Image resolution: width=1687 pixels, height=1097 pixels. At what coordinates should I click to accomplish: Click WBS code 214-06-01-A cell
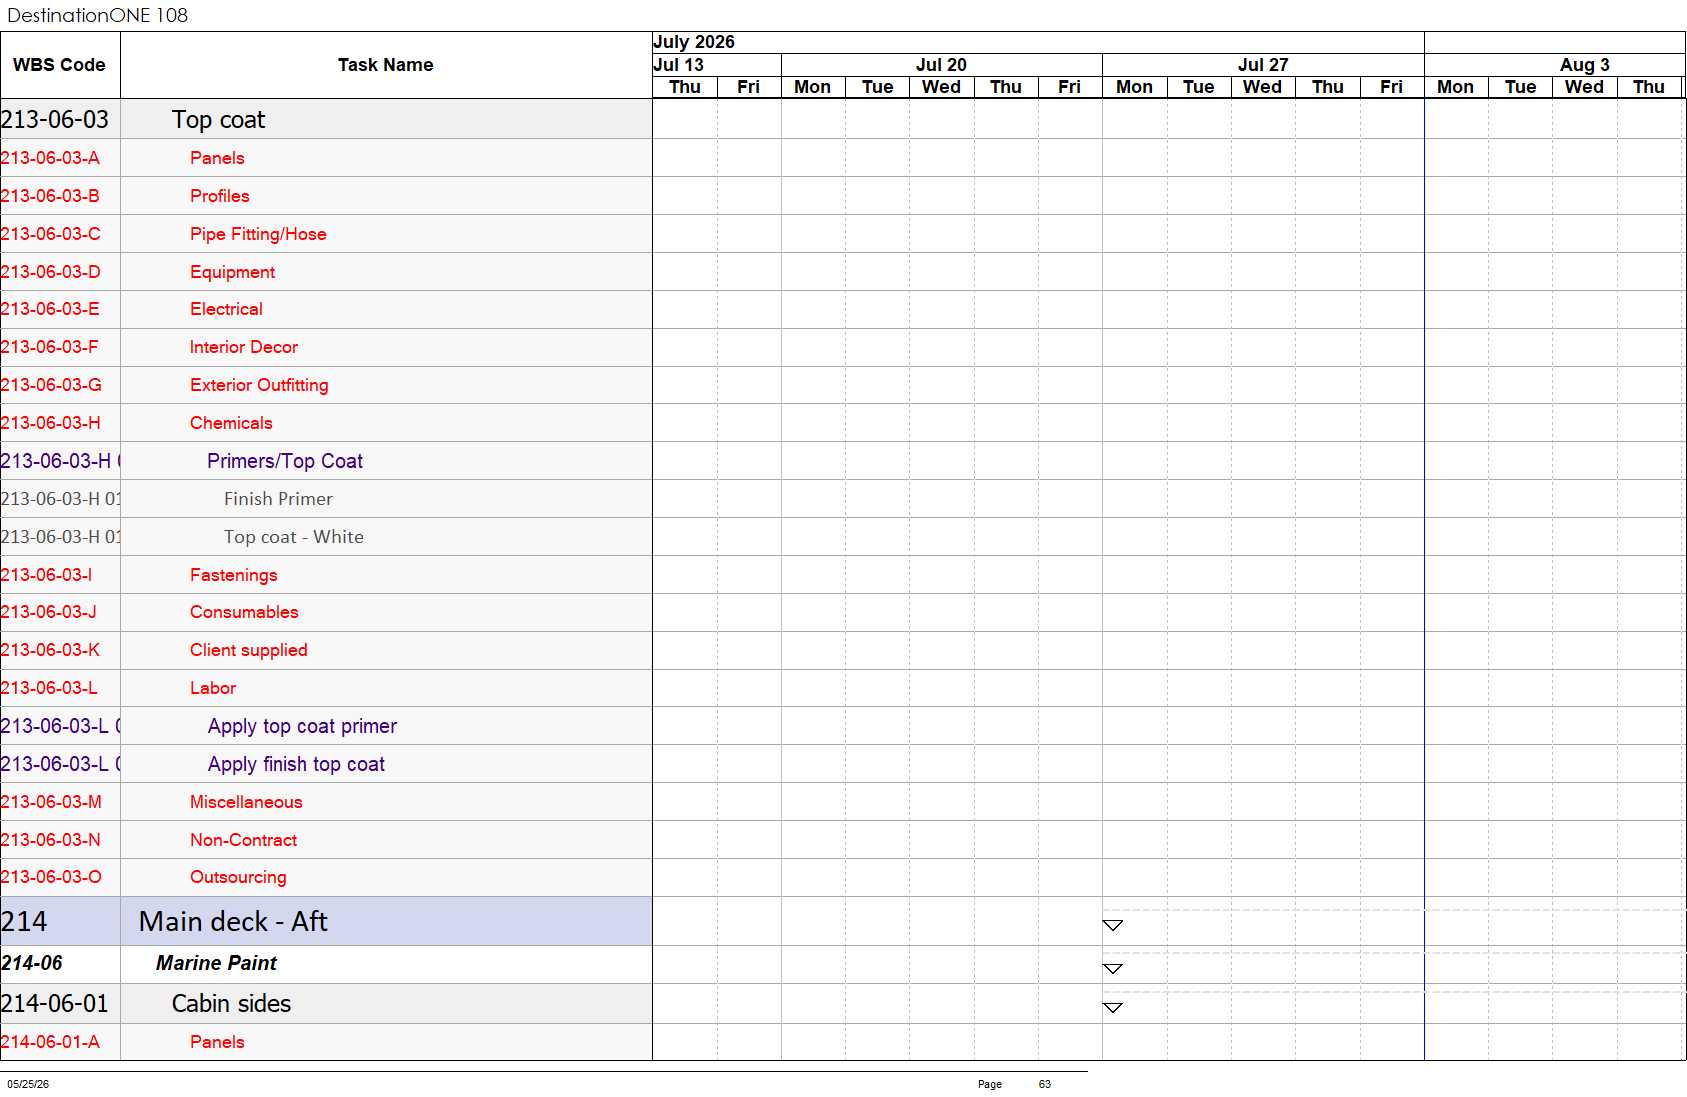[x=60, y=1042]
